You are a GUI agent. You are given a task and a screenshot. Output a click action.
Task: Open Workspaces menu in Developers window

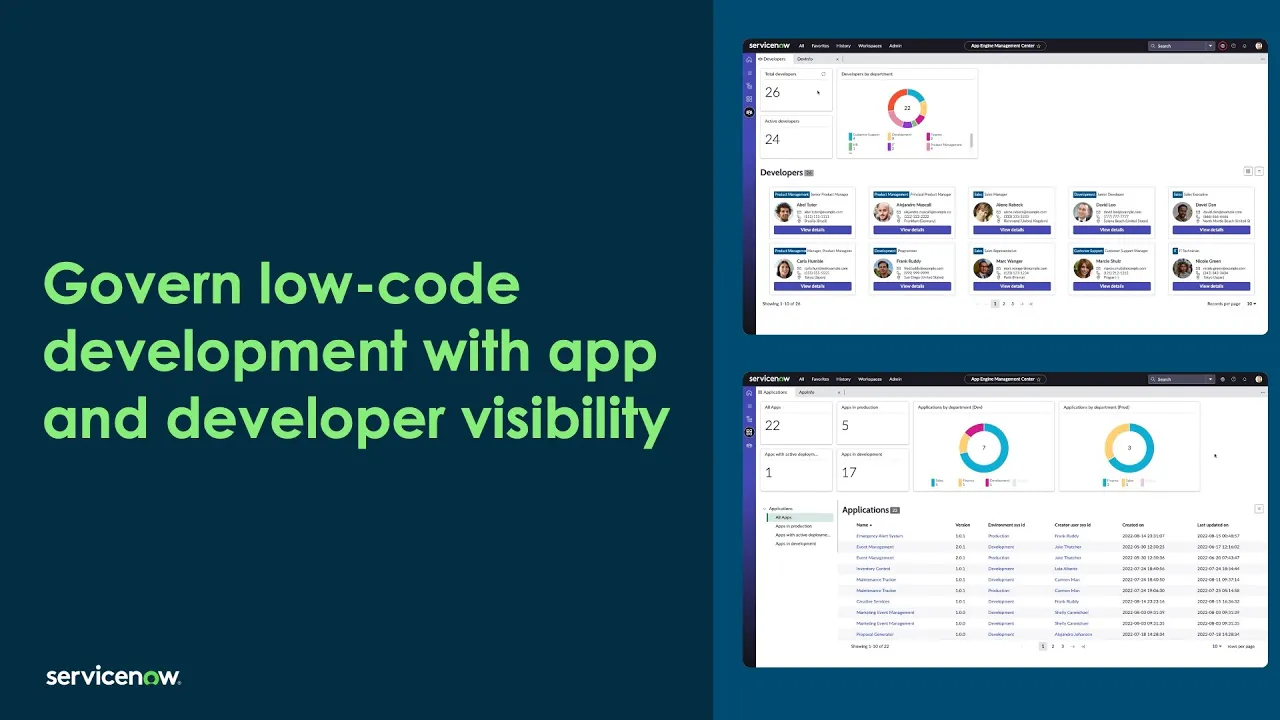[x=870, y=45]
